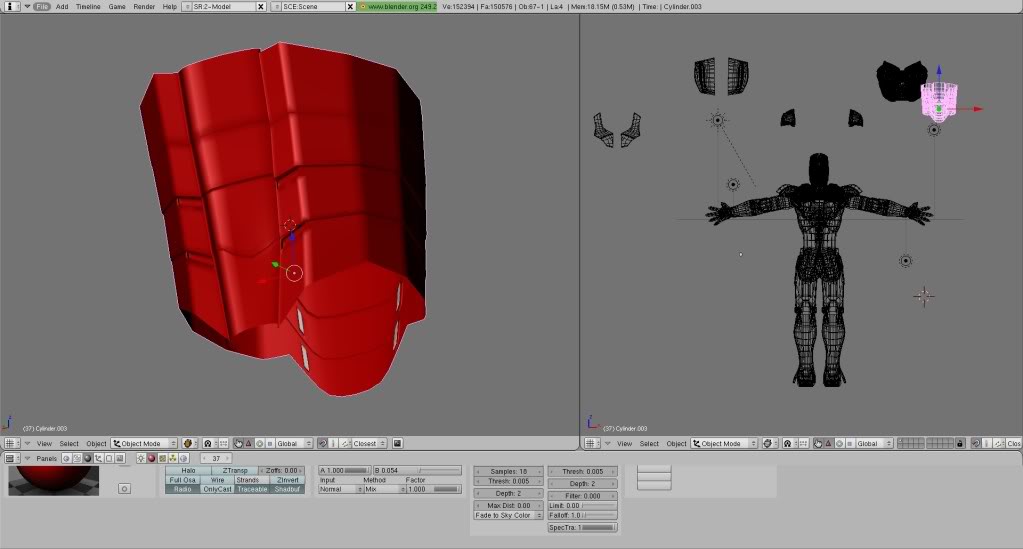This screenshot has height=549, width=1023.
Task: Click the Halo button
Action: pyautogui.click(x=188, y=470)
